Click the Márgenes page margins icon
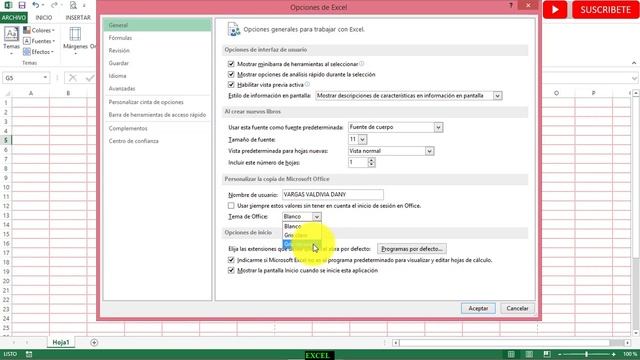The width and height of the screenshot is (640, 360). click(x=75, y=34)
